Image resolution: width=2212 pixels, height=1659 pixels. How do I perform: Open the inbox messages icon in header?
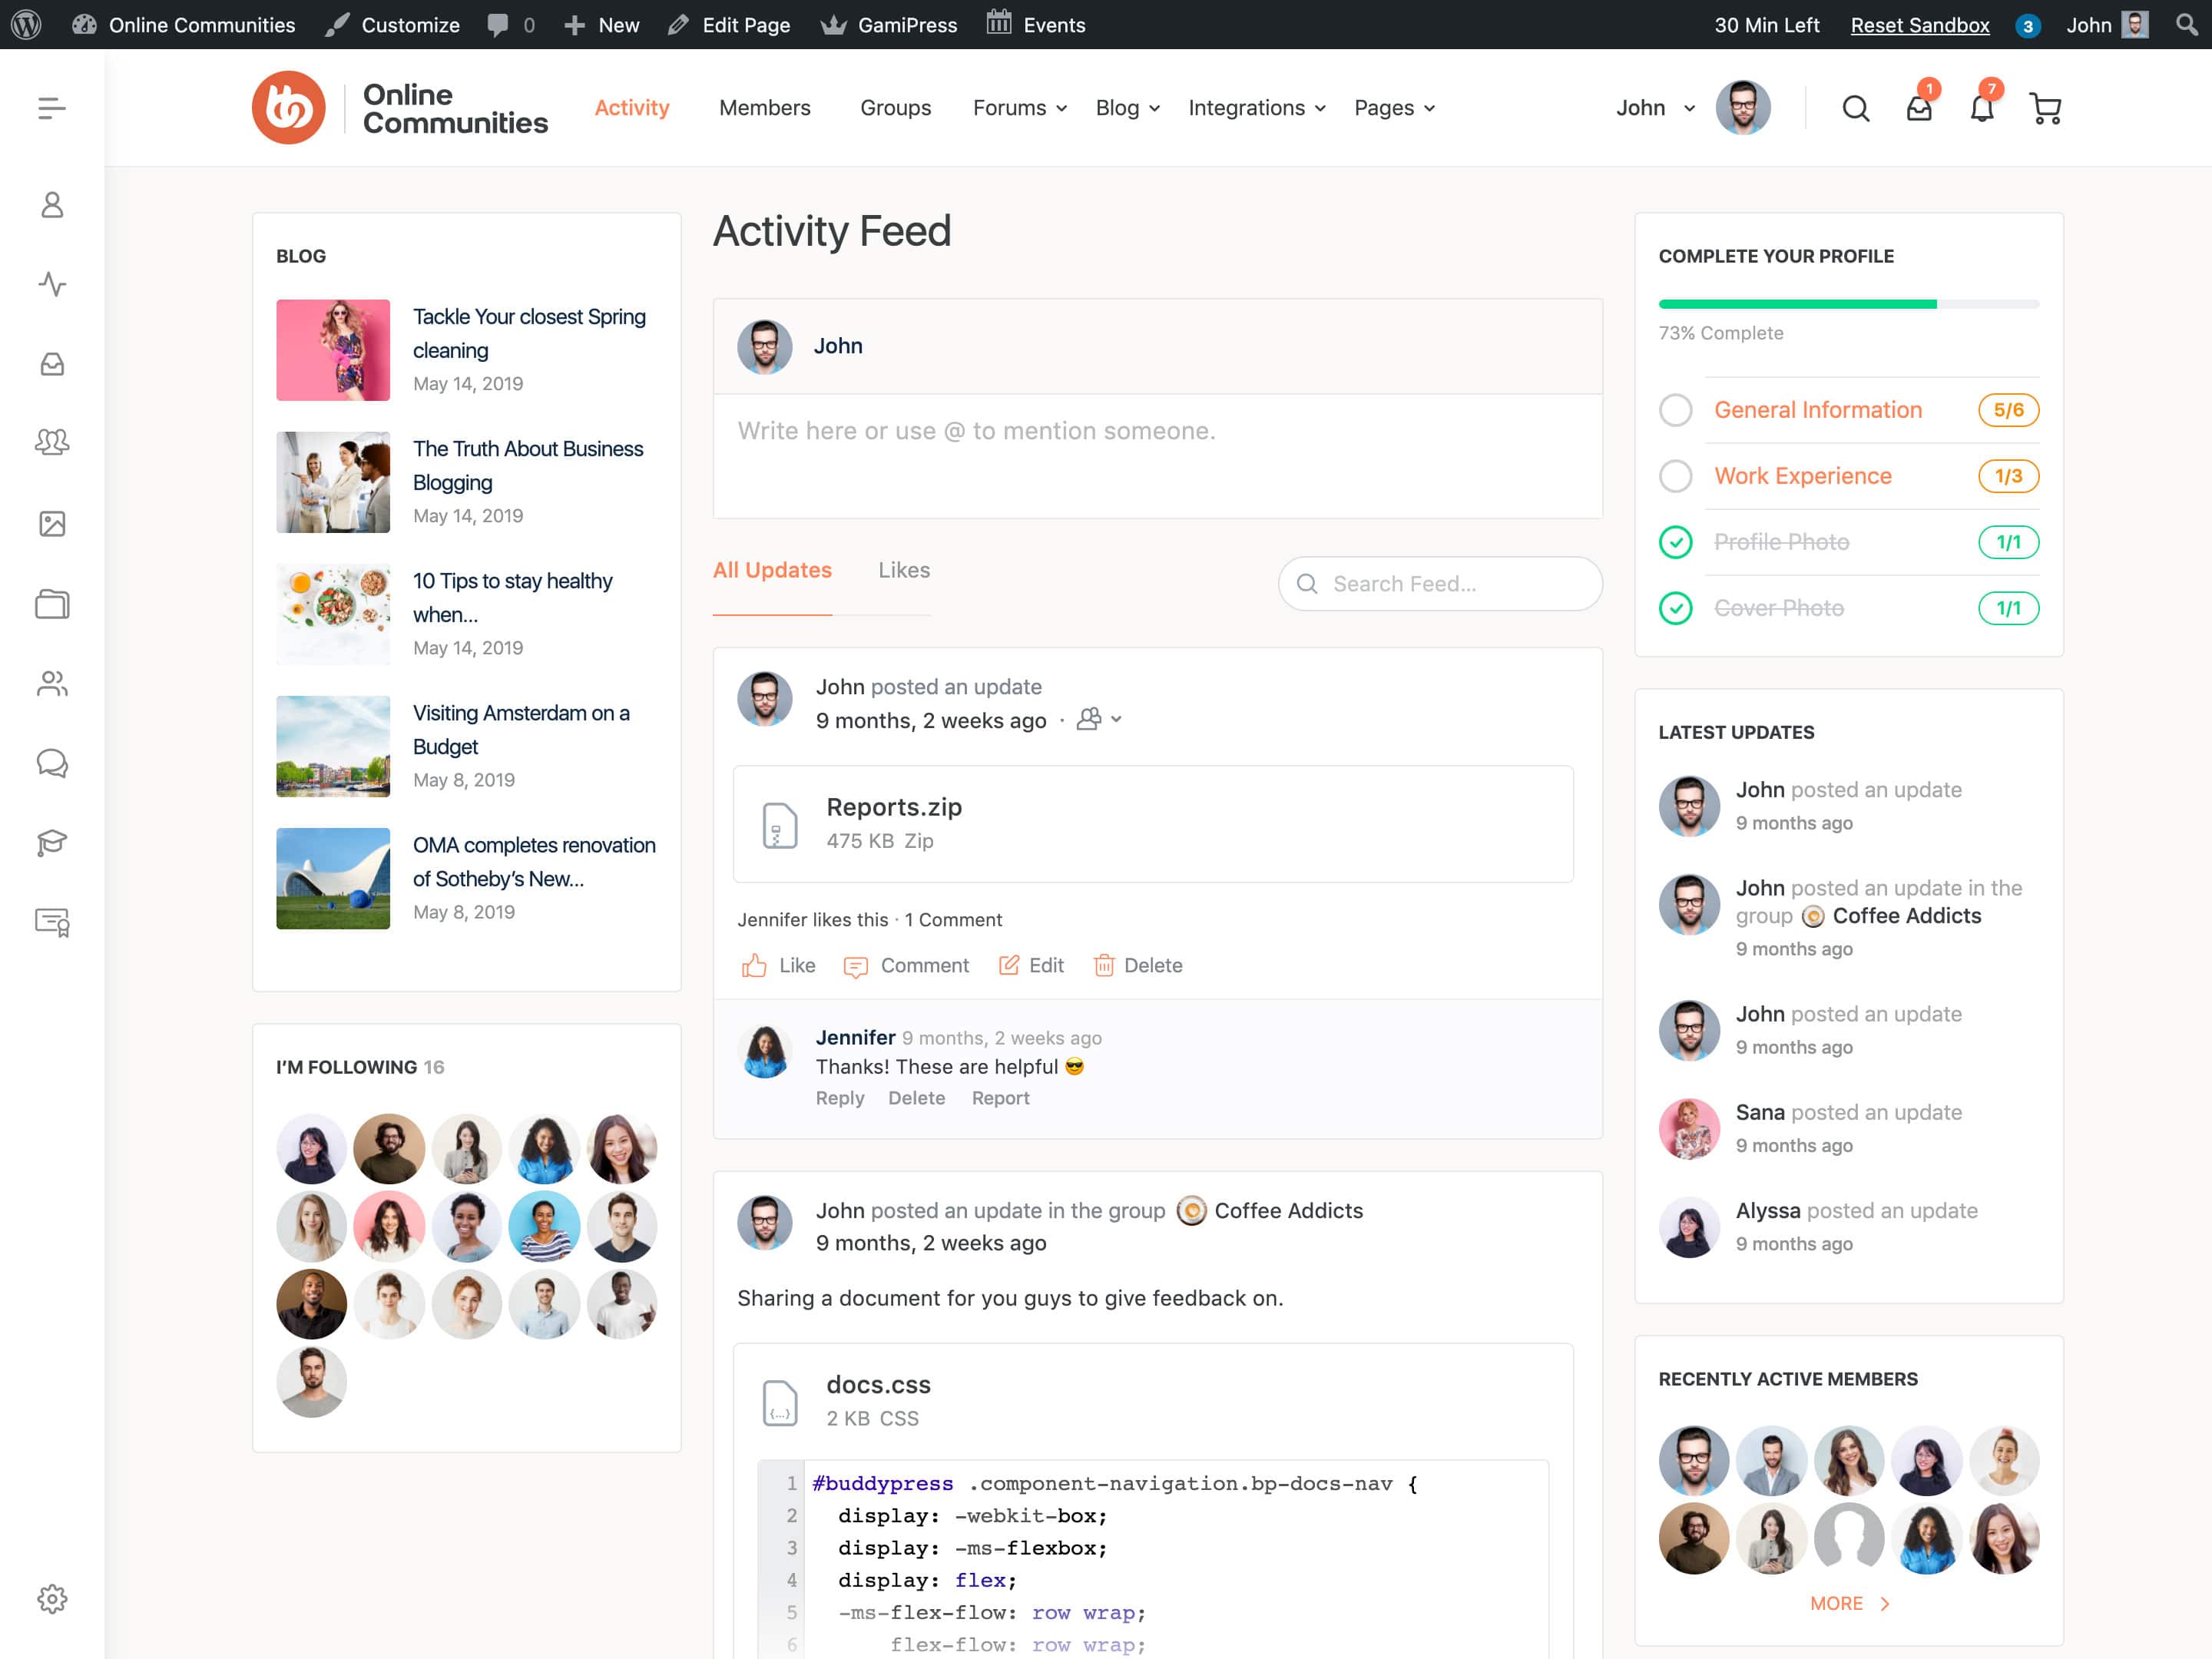tap(1918, 108)
